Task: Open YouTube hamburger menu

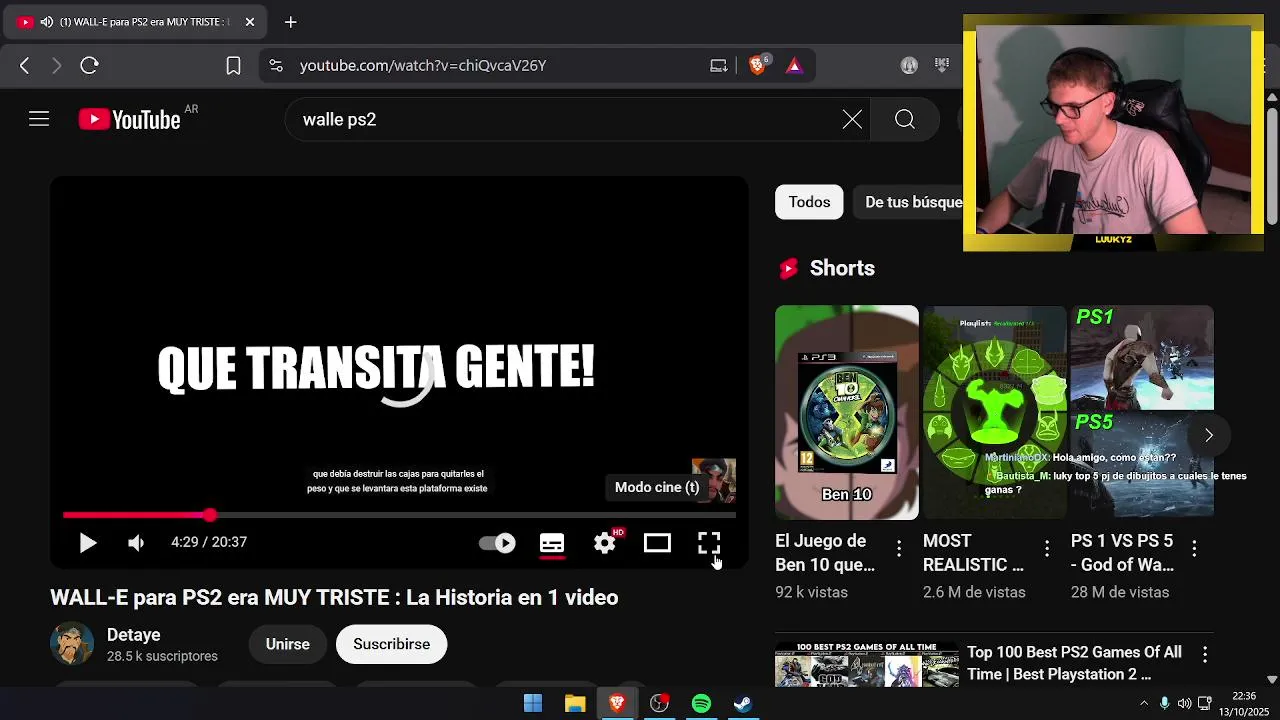Action: pos(39,120)
